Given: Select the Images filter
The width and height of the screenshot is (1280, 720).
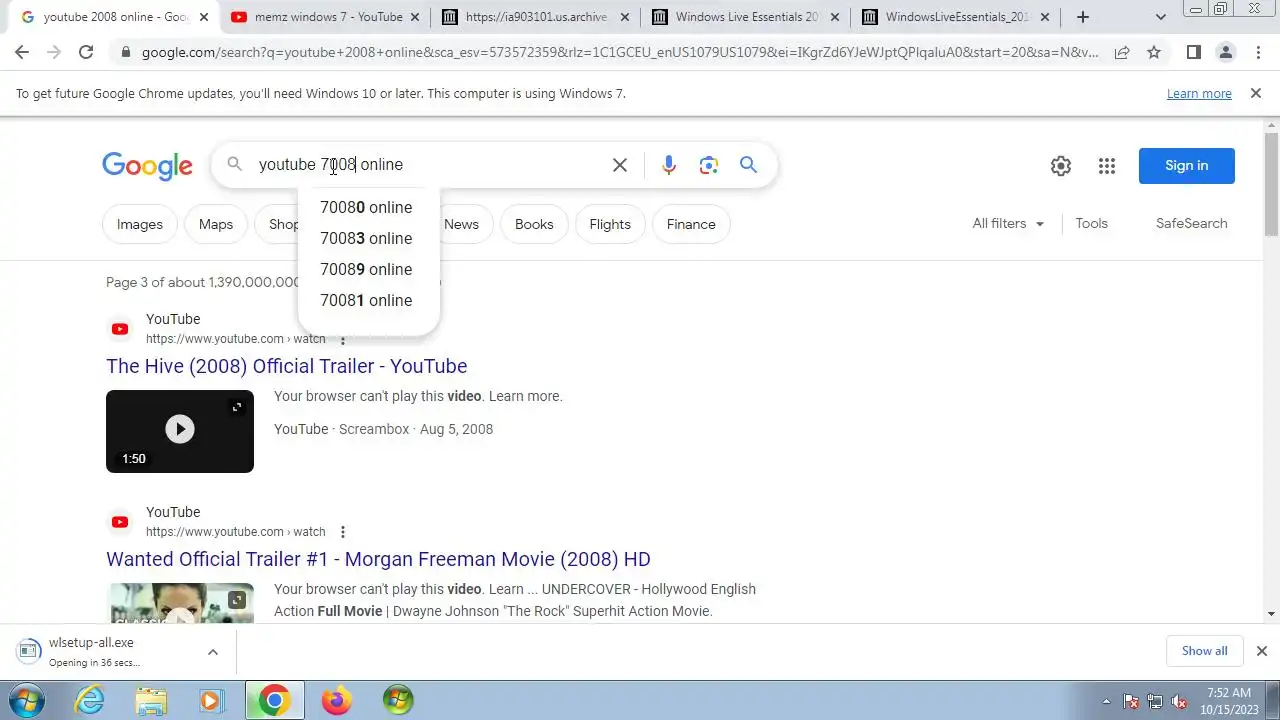Looking at the screenshot, I should pos(140,224).
